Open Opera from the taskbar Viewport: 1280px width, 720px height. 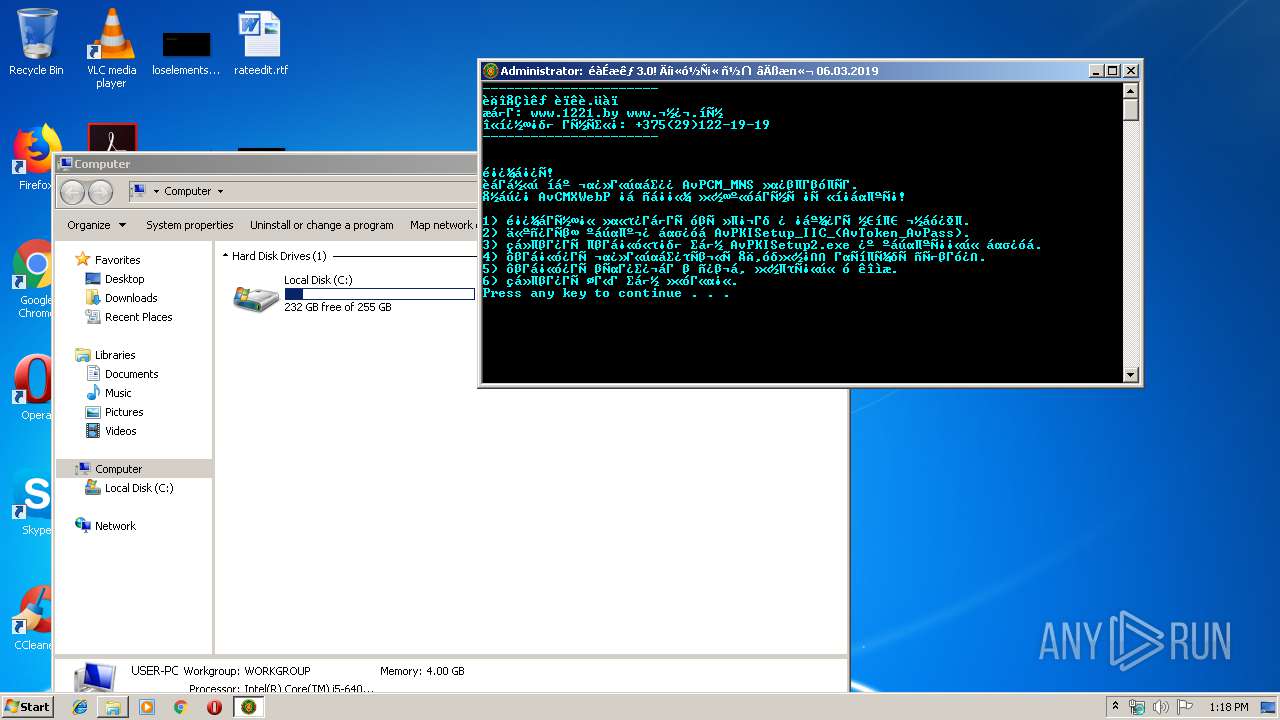214,707
